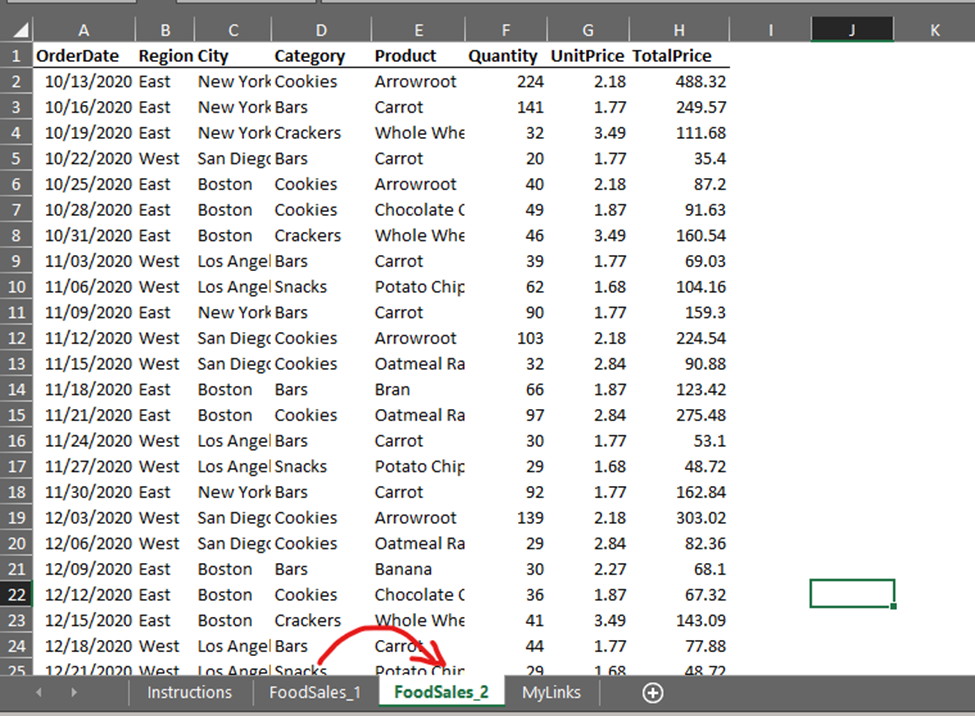Image resolution: width=975 pixels, height=716 pixels.
Task: Select row 1 using its row number
Action: click(x=16, y=56)
